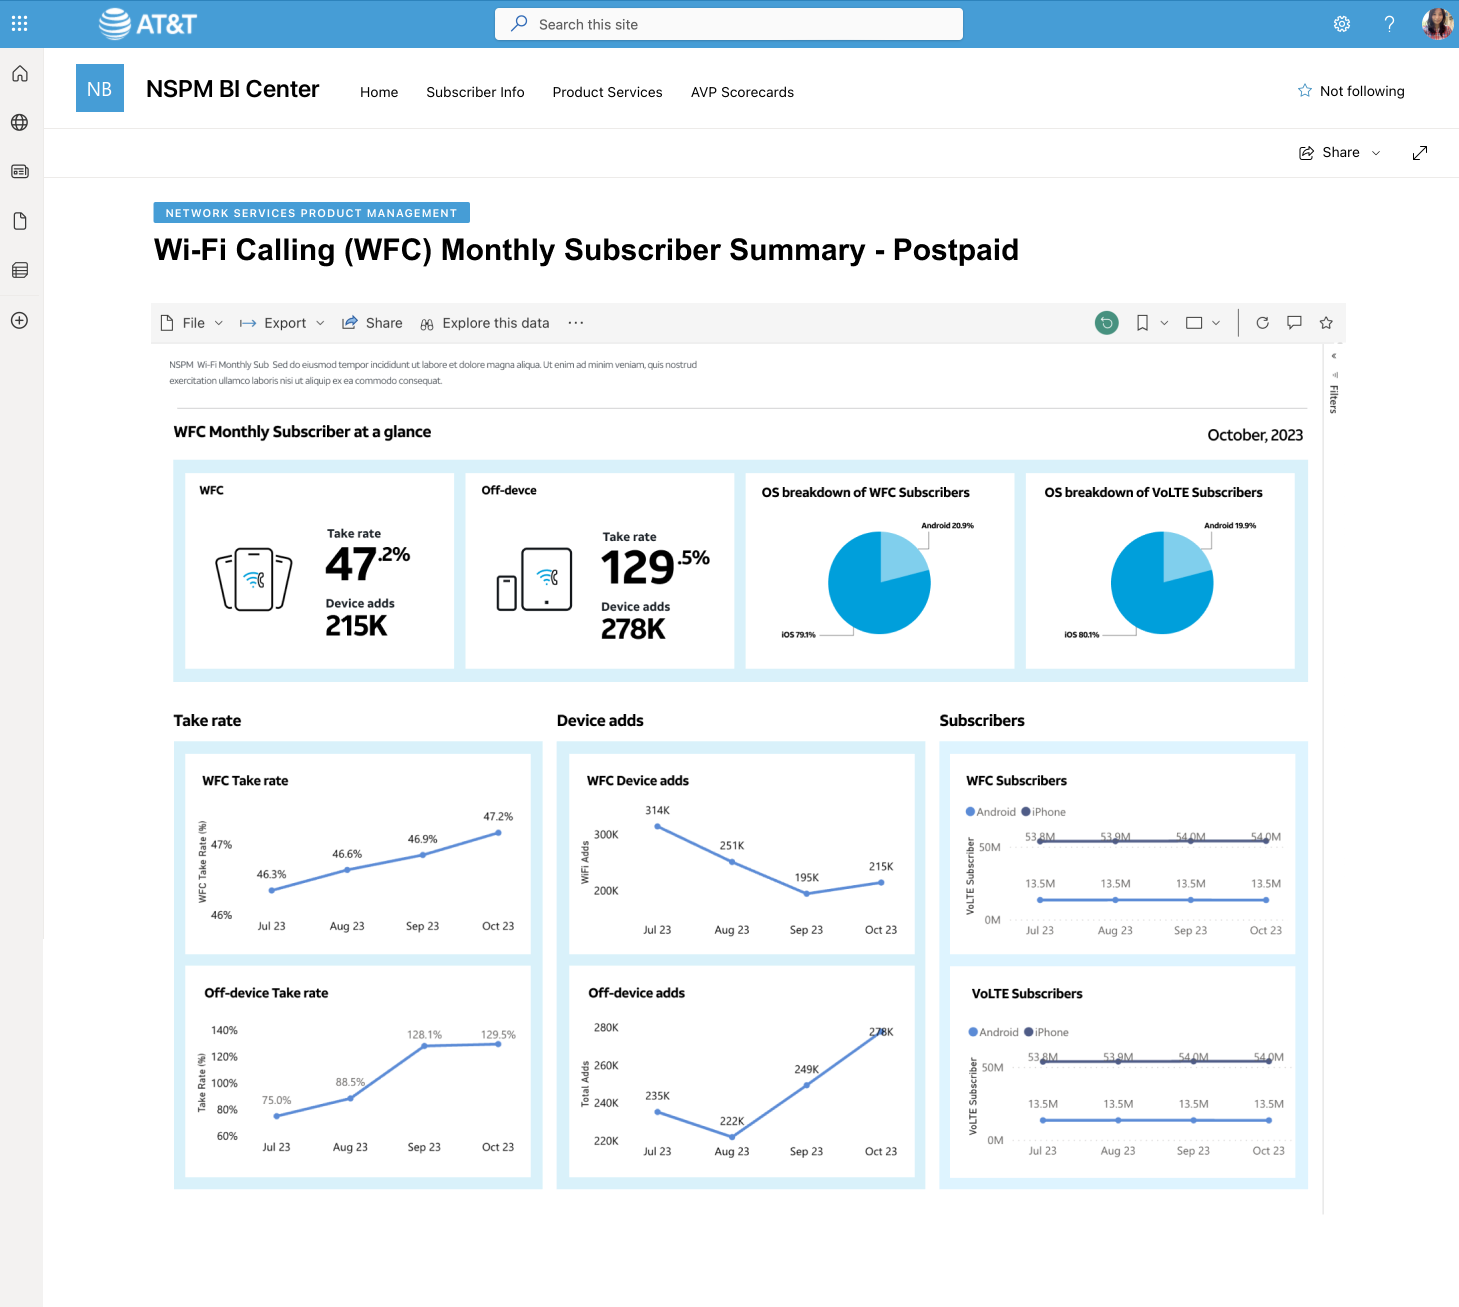1459x1307 pixels.
Task: Open AVP Scorecards navigation item
Action: click(x=742, y=92)
